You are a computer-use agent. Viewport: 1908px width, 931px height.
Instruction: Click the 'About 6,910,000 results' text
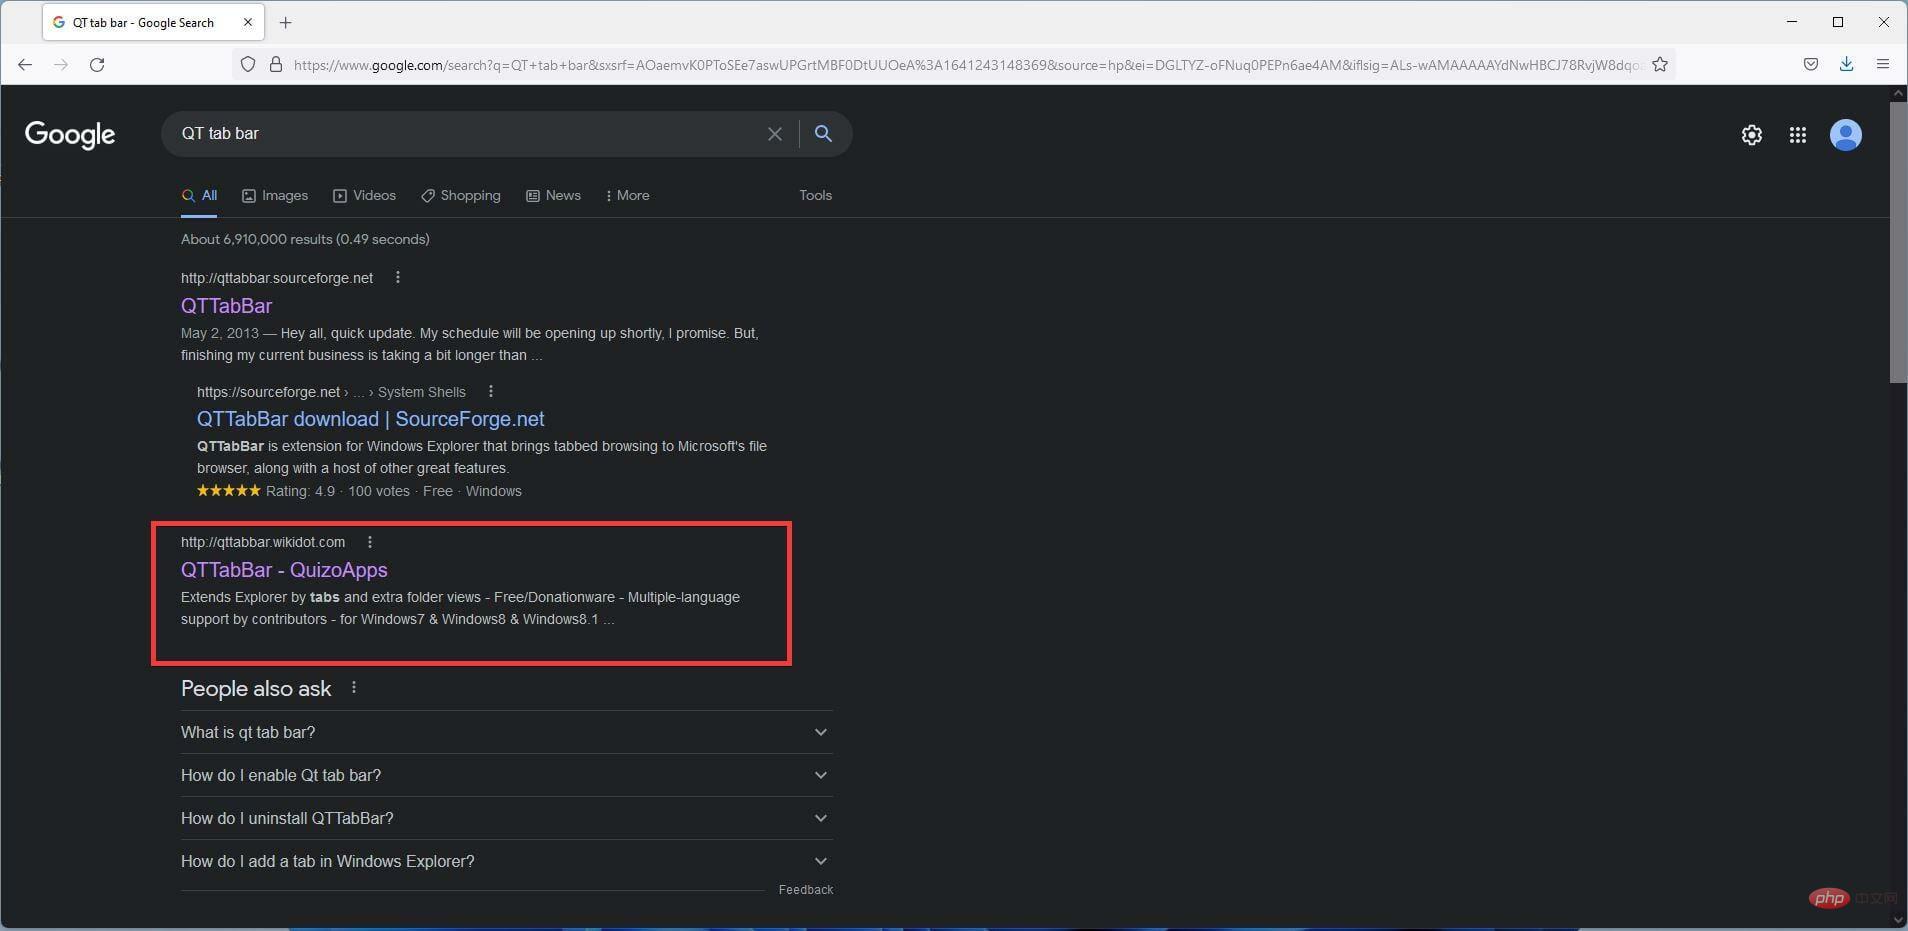(x=305, y=239)
